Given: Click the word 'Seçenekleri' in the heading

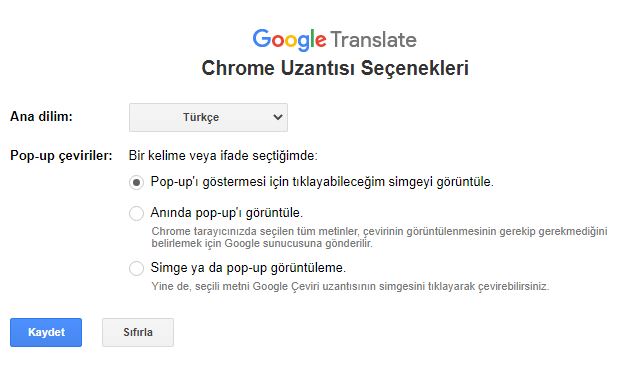Looking at the screenshot, I should (415, 68).
